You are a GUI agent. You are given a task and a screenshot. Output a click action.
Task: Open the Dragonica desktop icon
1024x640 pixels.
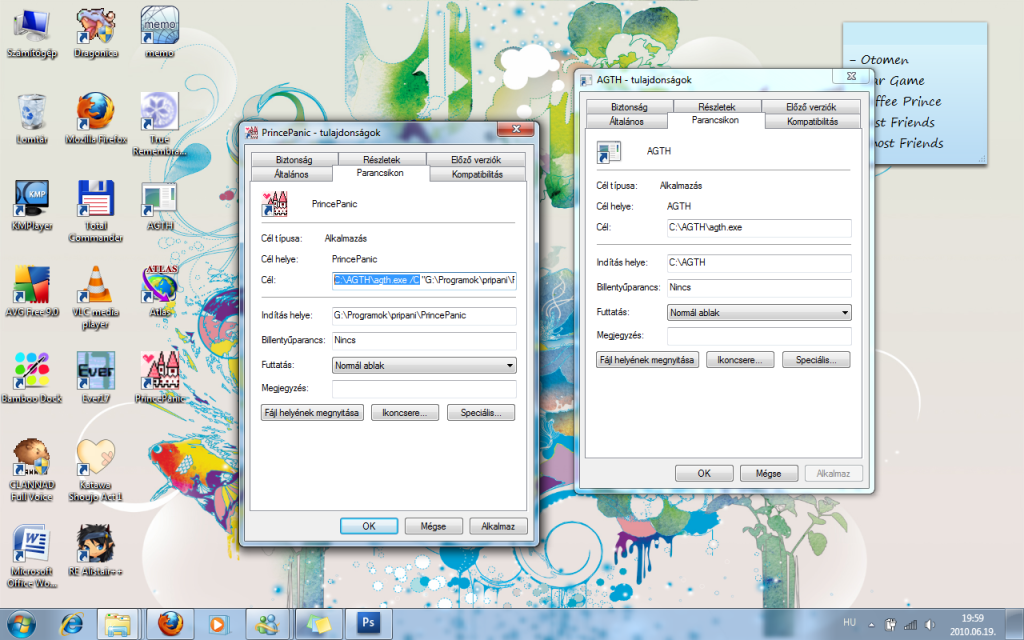point(95,28)
